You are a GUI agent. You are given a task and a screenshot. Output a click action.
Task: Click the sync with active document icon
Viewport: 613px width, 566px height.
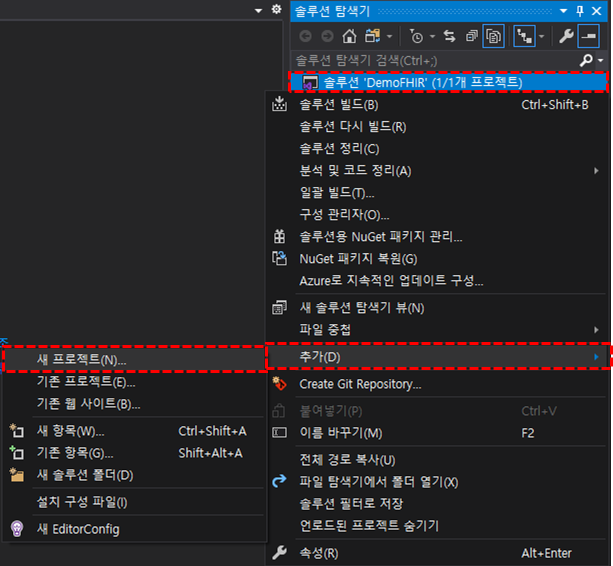click(x=450, y=36)
